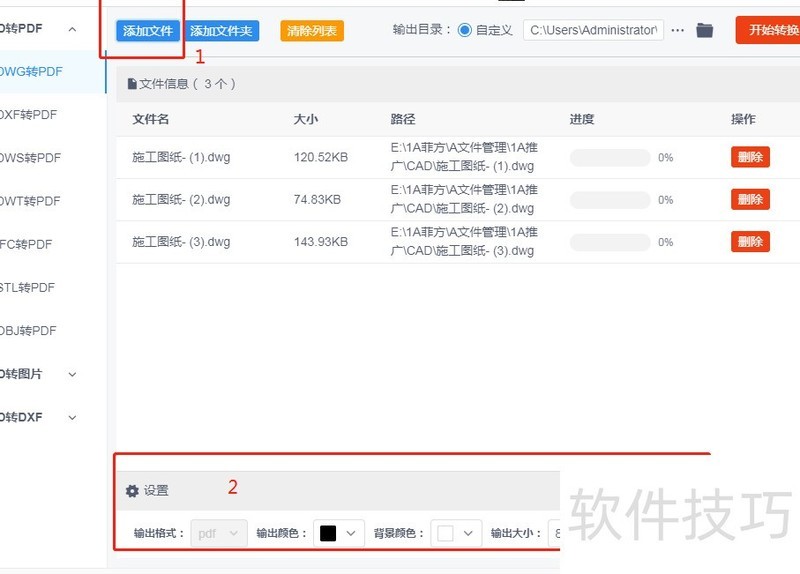Click the black output color swatch

(328, 533)
